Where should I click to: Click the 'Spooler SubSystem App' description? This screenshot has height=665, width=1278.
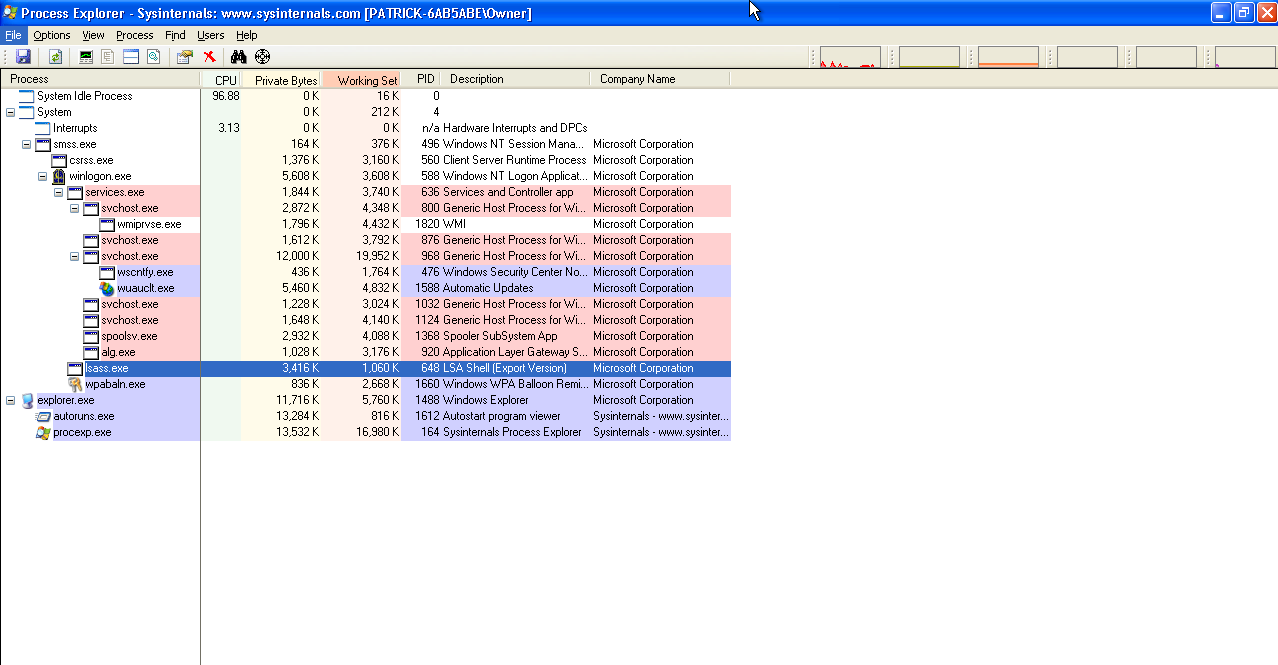click(500, 336)
